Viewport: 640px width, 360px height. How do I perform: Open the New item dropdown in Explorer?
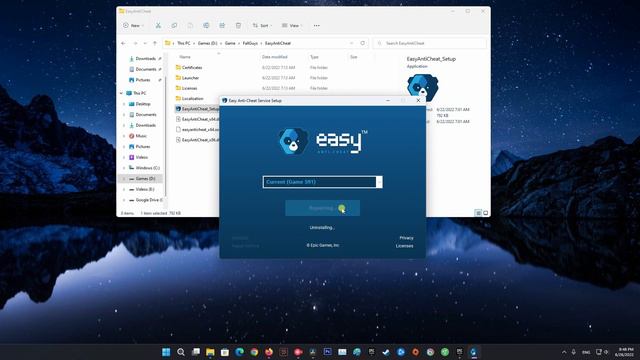133,25
